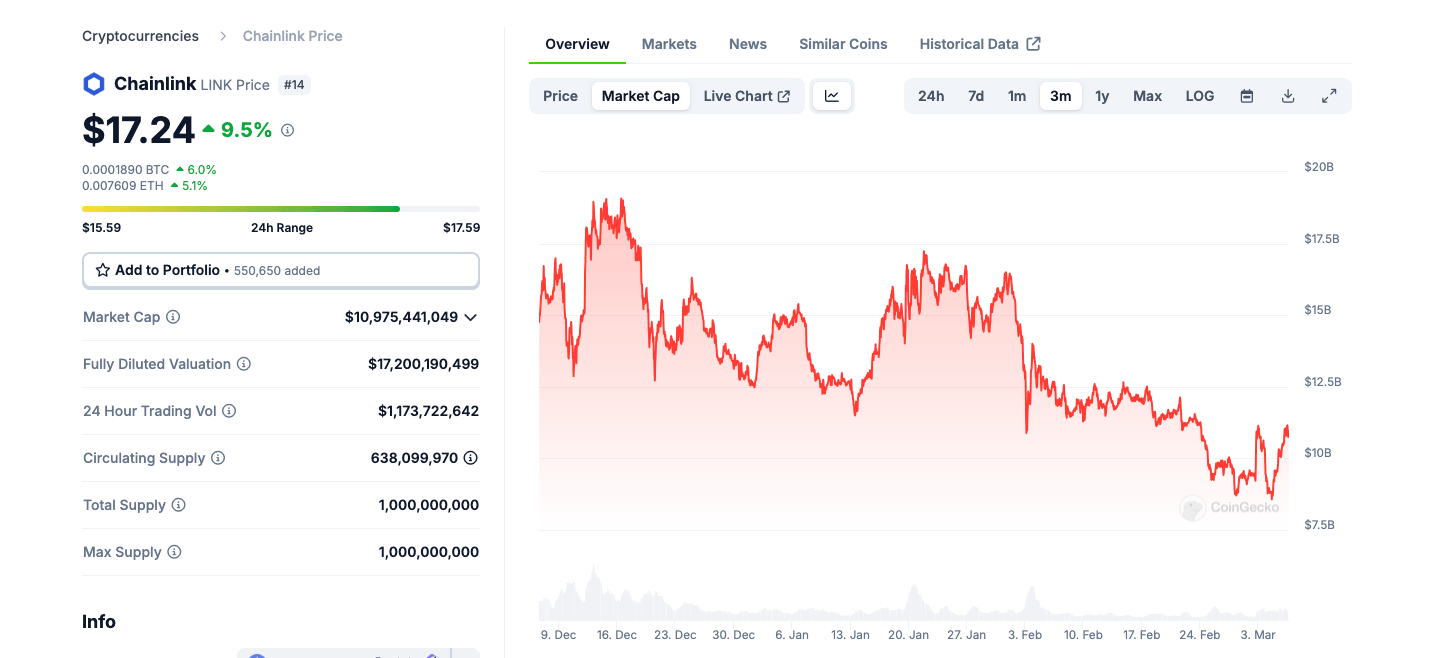Click the download chart data icon
The height and width of the screenshot is (658, 1434).
coord(1288,95)
